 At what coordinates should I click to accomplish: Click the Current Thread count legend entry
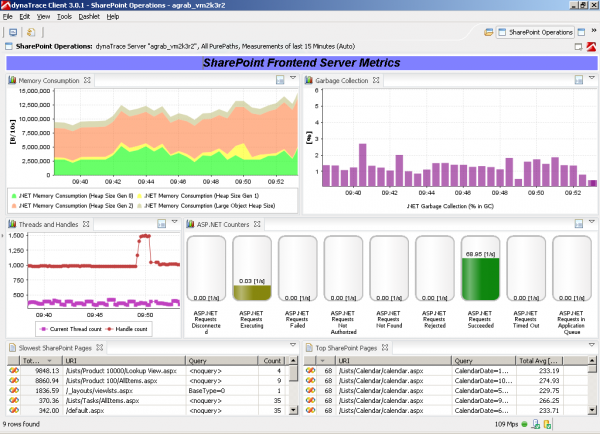click(x=71, y=329)
